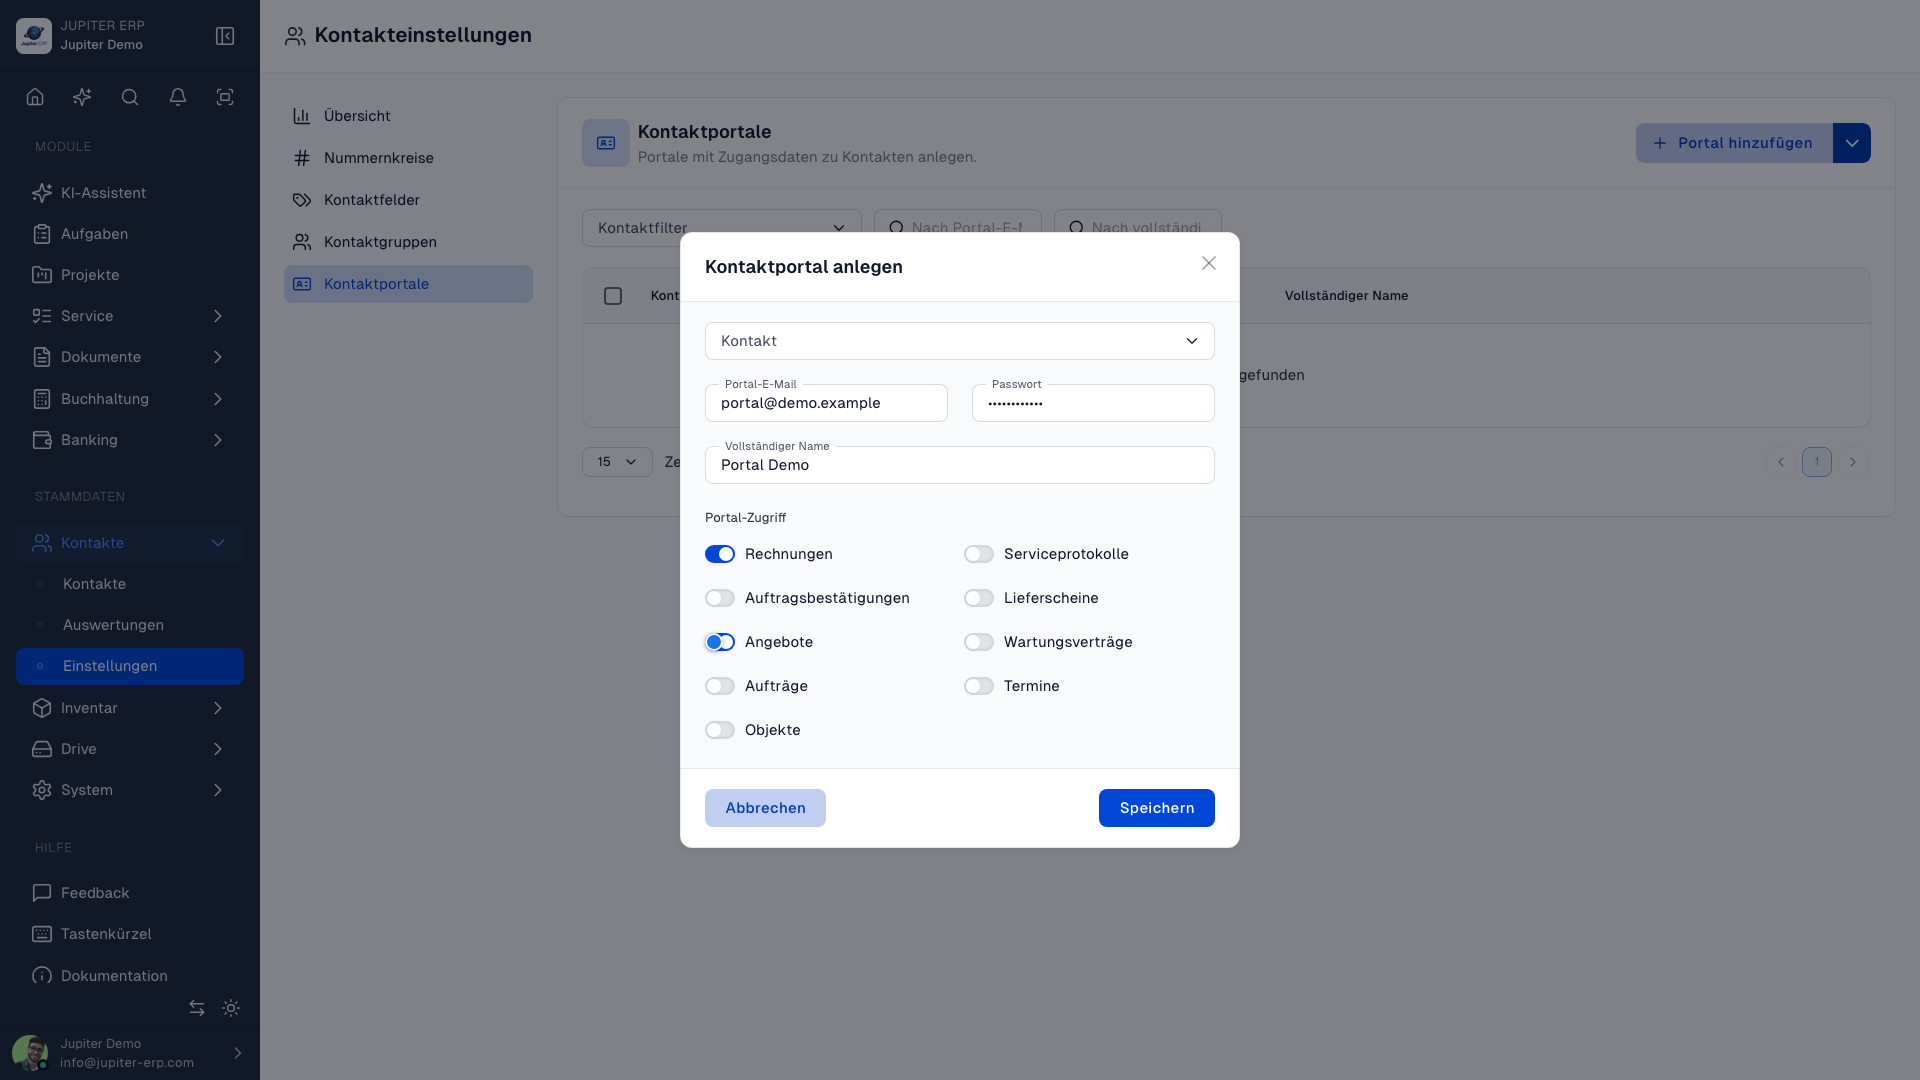Expand Service module submenu
This screenshot has height=1080, width=1920.
[130, 316]
